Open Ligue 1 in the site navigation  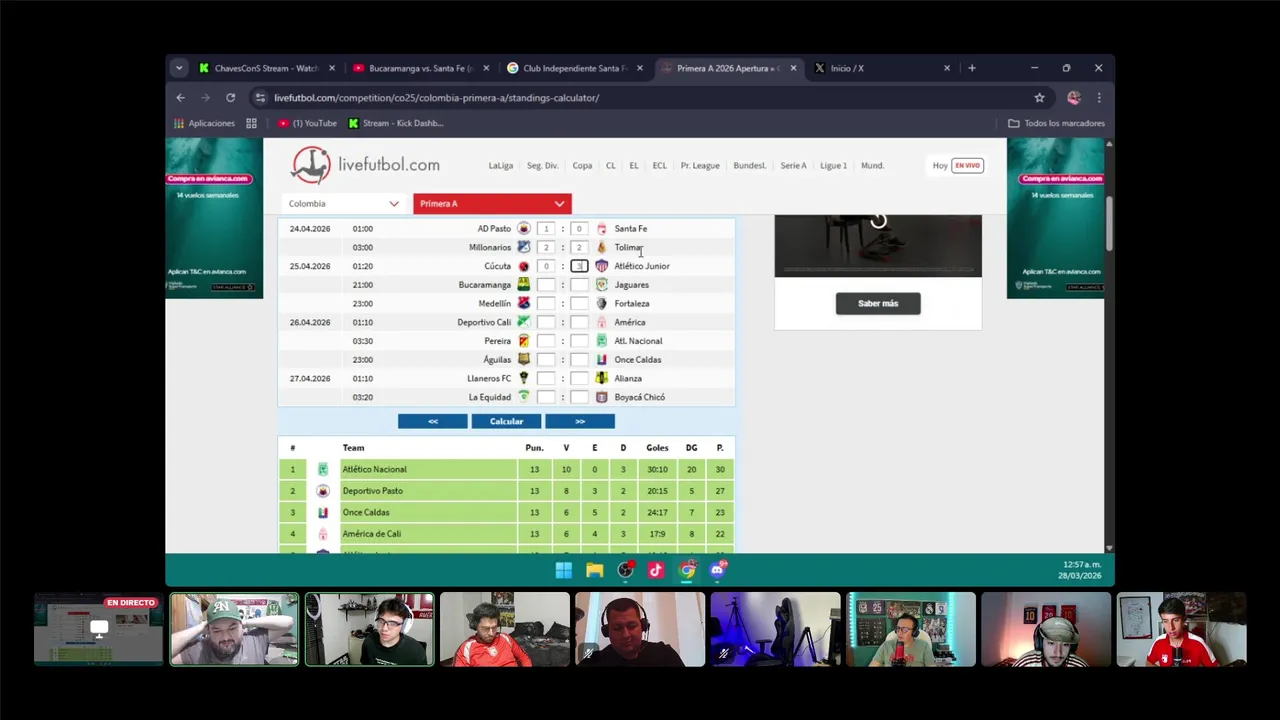[833, 166]
